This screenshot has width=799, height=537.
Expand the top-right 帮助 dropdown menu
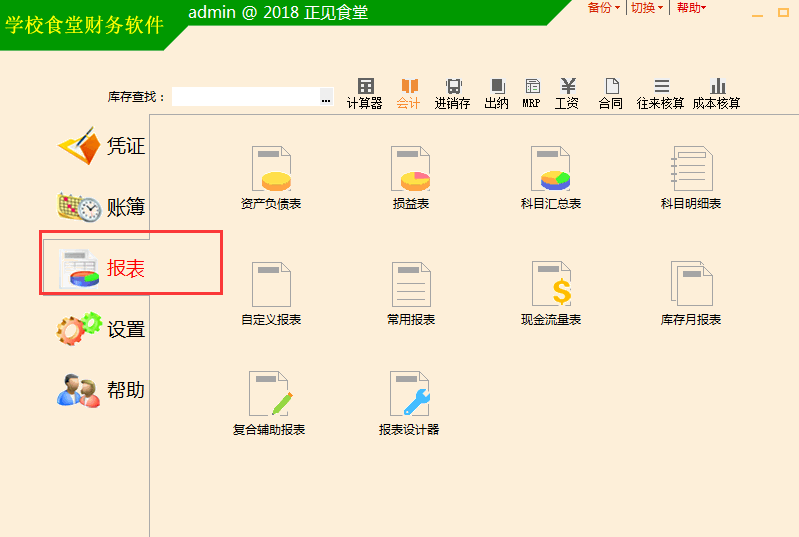coord(691,8)
